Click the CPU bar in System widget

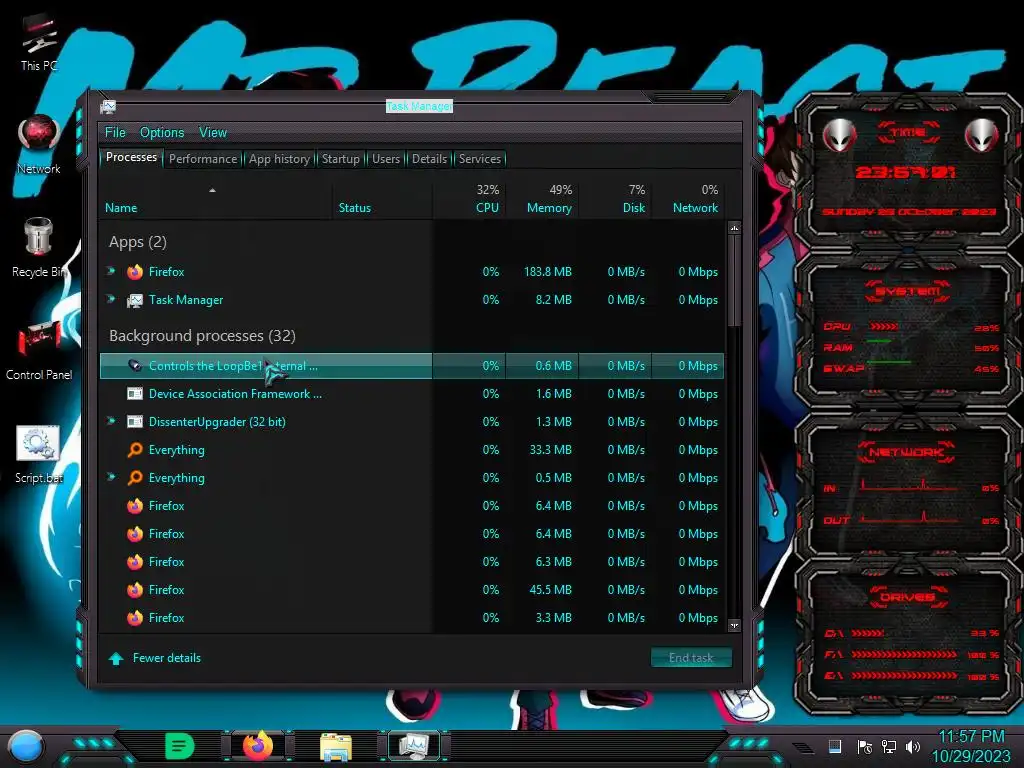point(884,327)
